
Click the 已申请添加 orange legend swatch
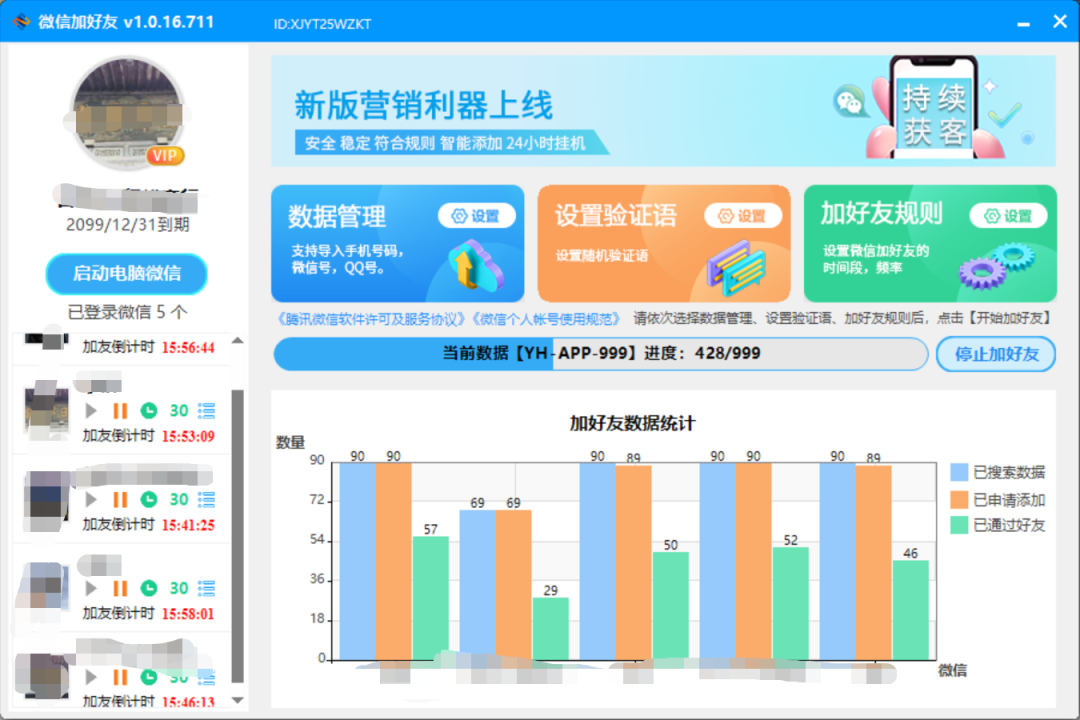[x=959, y=500]
